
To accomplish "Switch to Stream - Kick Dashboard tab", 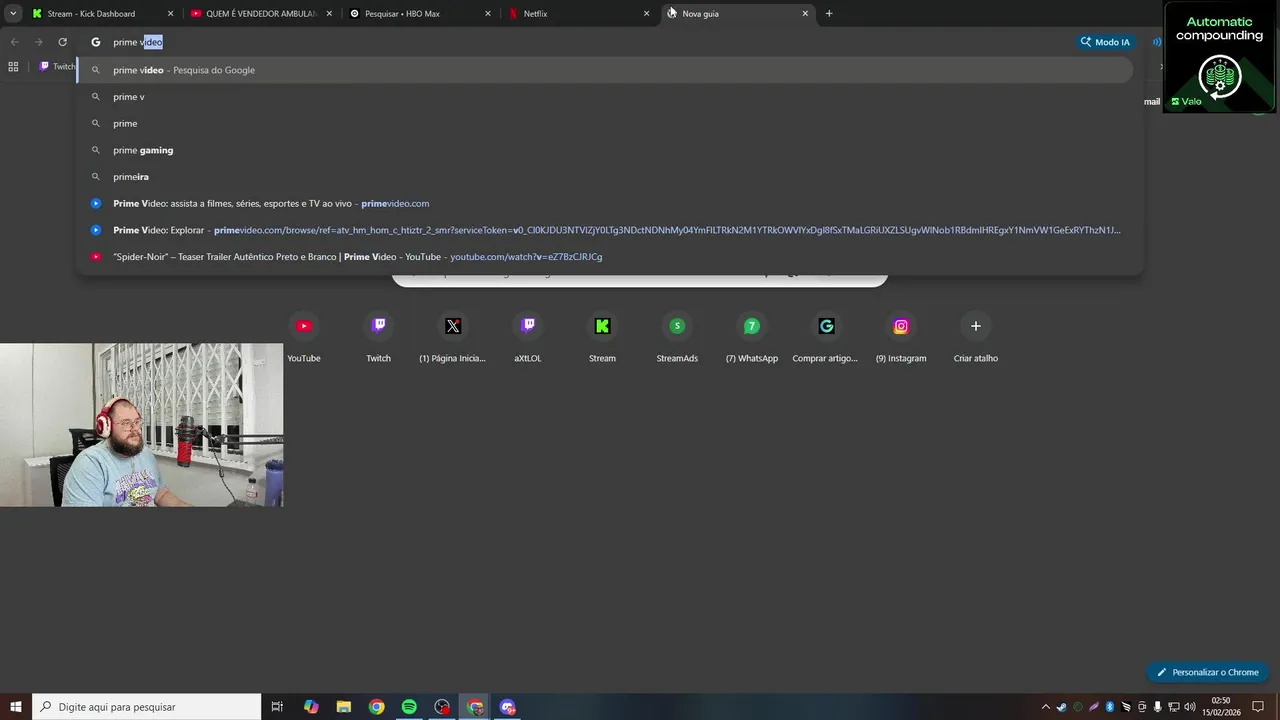I will pyautogui.click(x=102, y=14).
